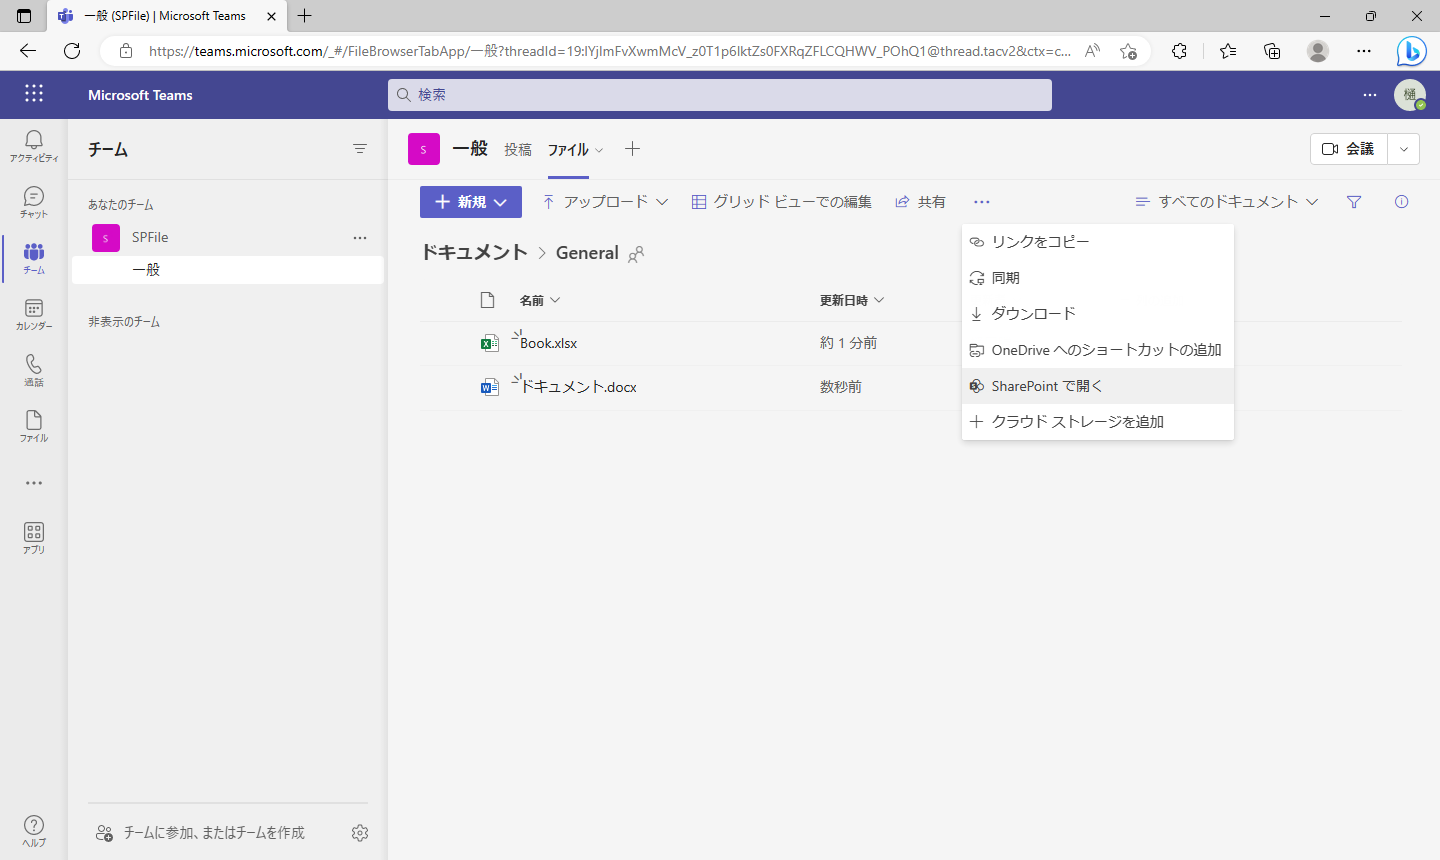The image size is (1440, 860).
Task: Choose 同期 from the menu
Action: (1098, 278)
